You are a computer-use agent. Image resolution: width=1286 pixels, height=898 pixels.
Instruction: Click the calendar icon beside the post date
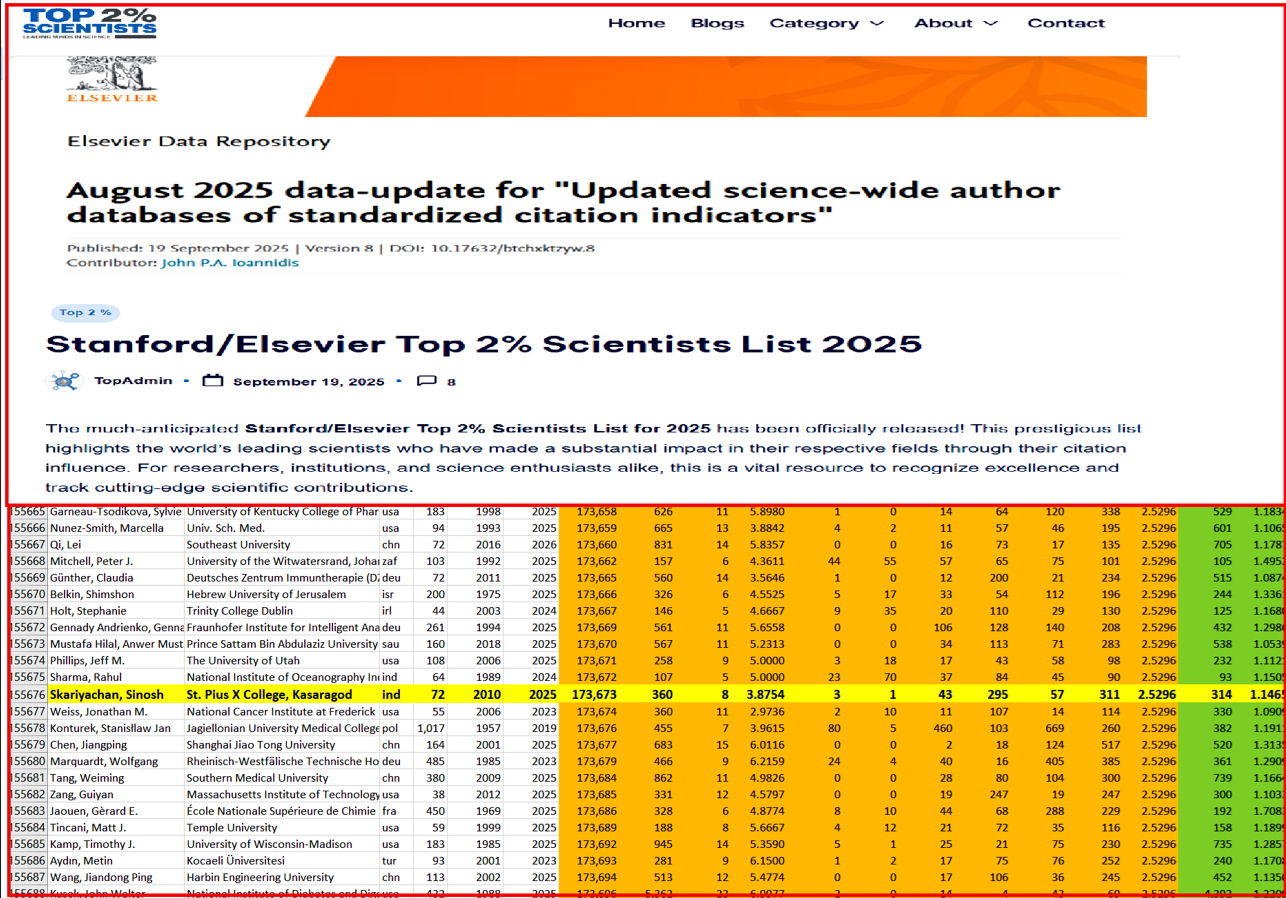(x=212, y=381)
